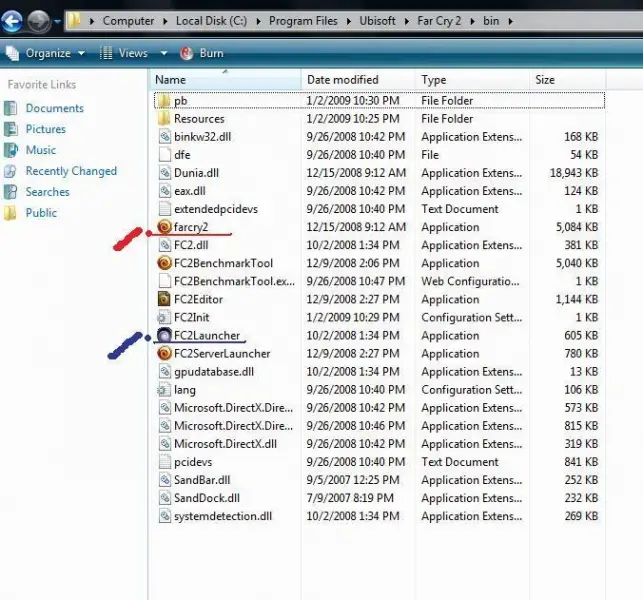Select the FC2.dll file icon
Image resolution: width=643 pixels, height=600 pixels.
(x=164, y=245)
